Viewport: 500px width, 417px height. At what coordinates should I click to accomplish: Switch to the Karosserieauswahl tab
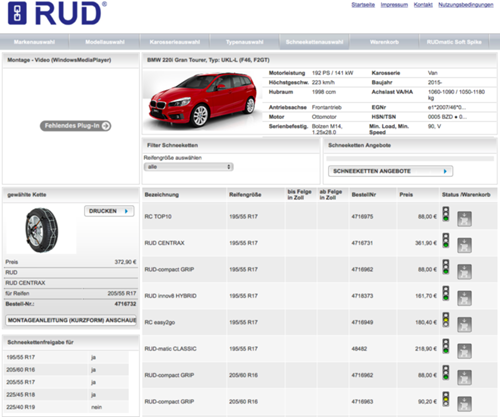(175, 42)
